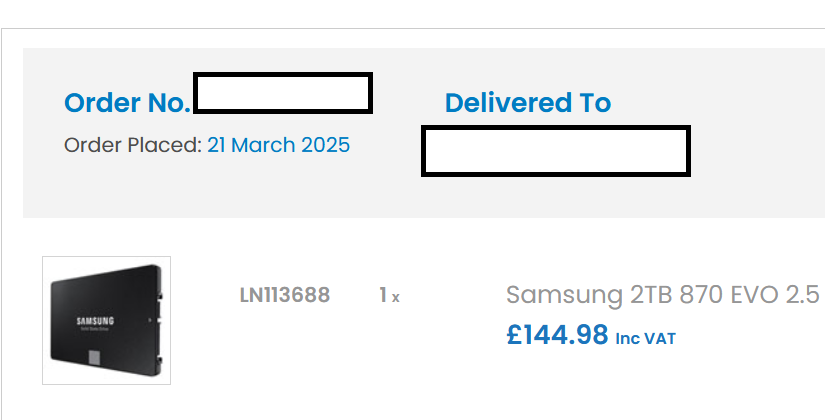Image resolution: width=825 pixels, height=420 pixels.
Task: Click the Inc VAT label
Action: pos(645,339)
